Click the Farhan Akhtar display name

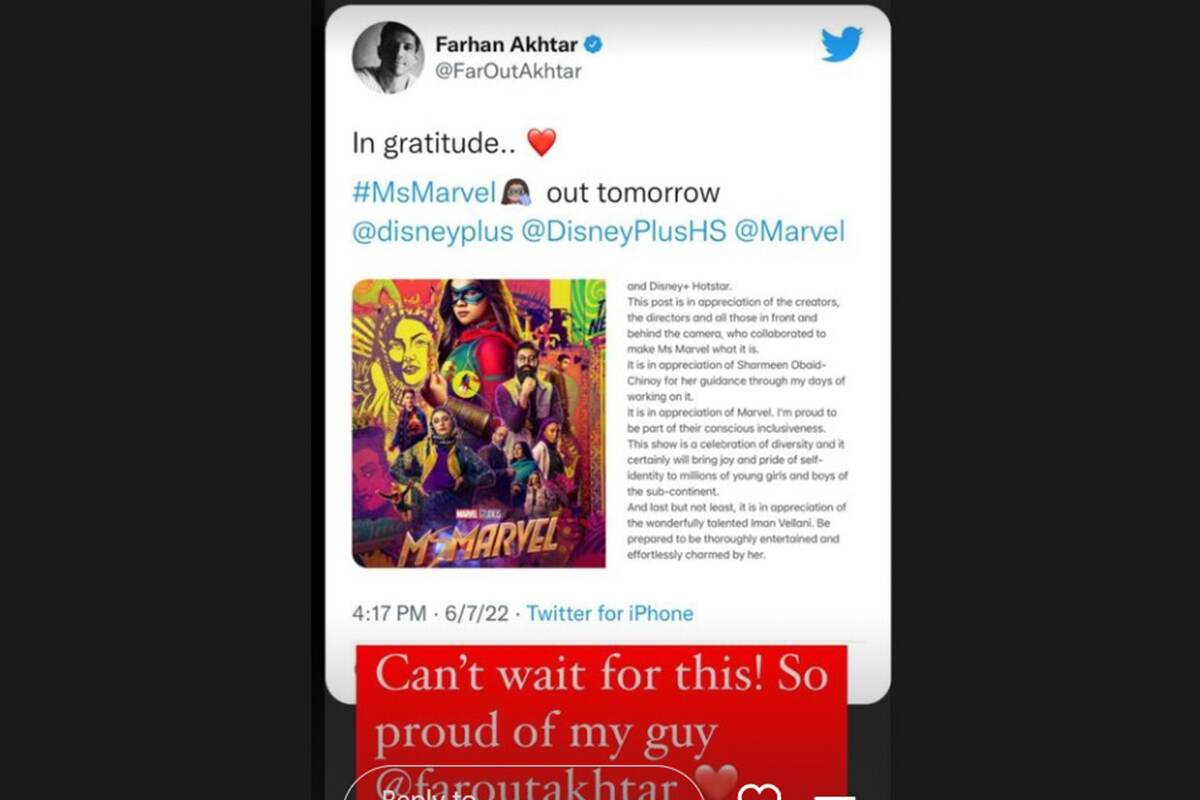pos(506,44)
